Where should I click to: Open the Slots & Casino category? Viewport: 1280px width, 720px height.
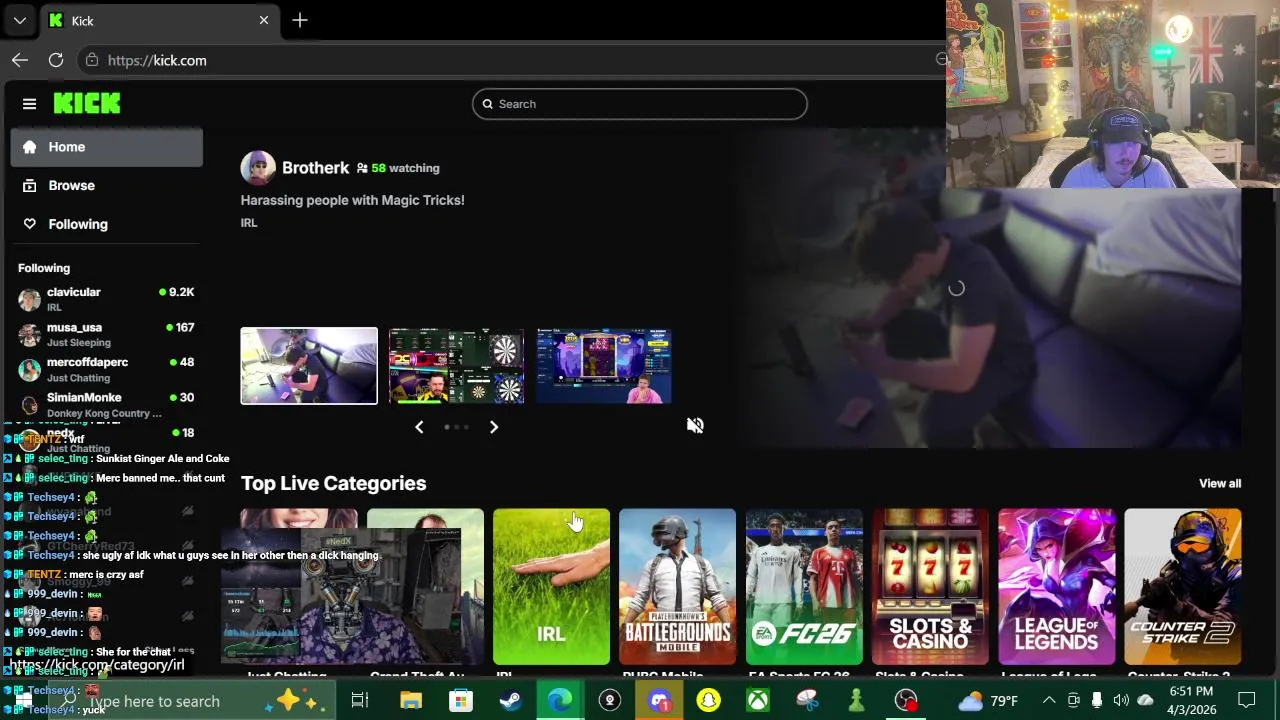point(930,587)
